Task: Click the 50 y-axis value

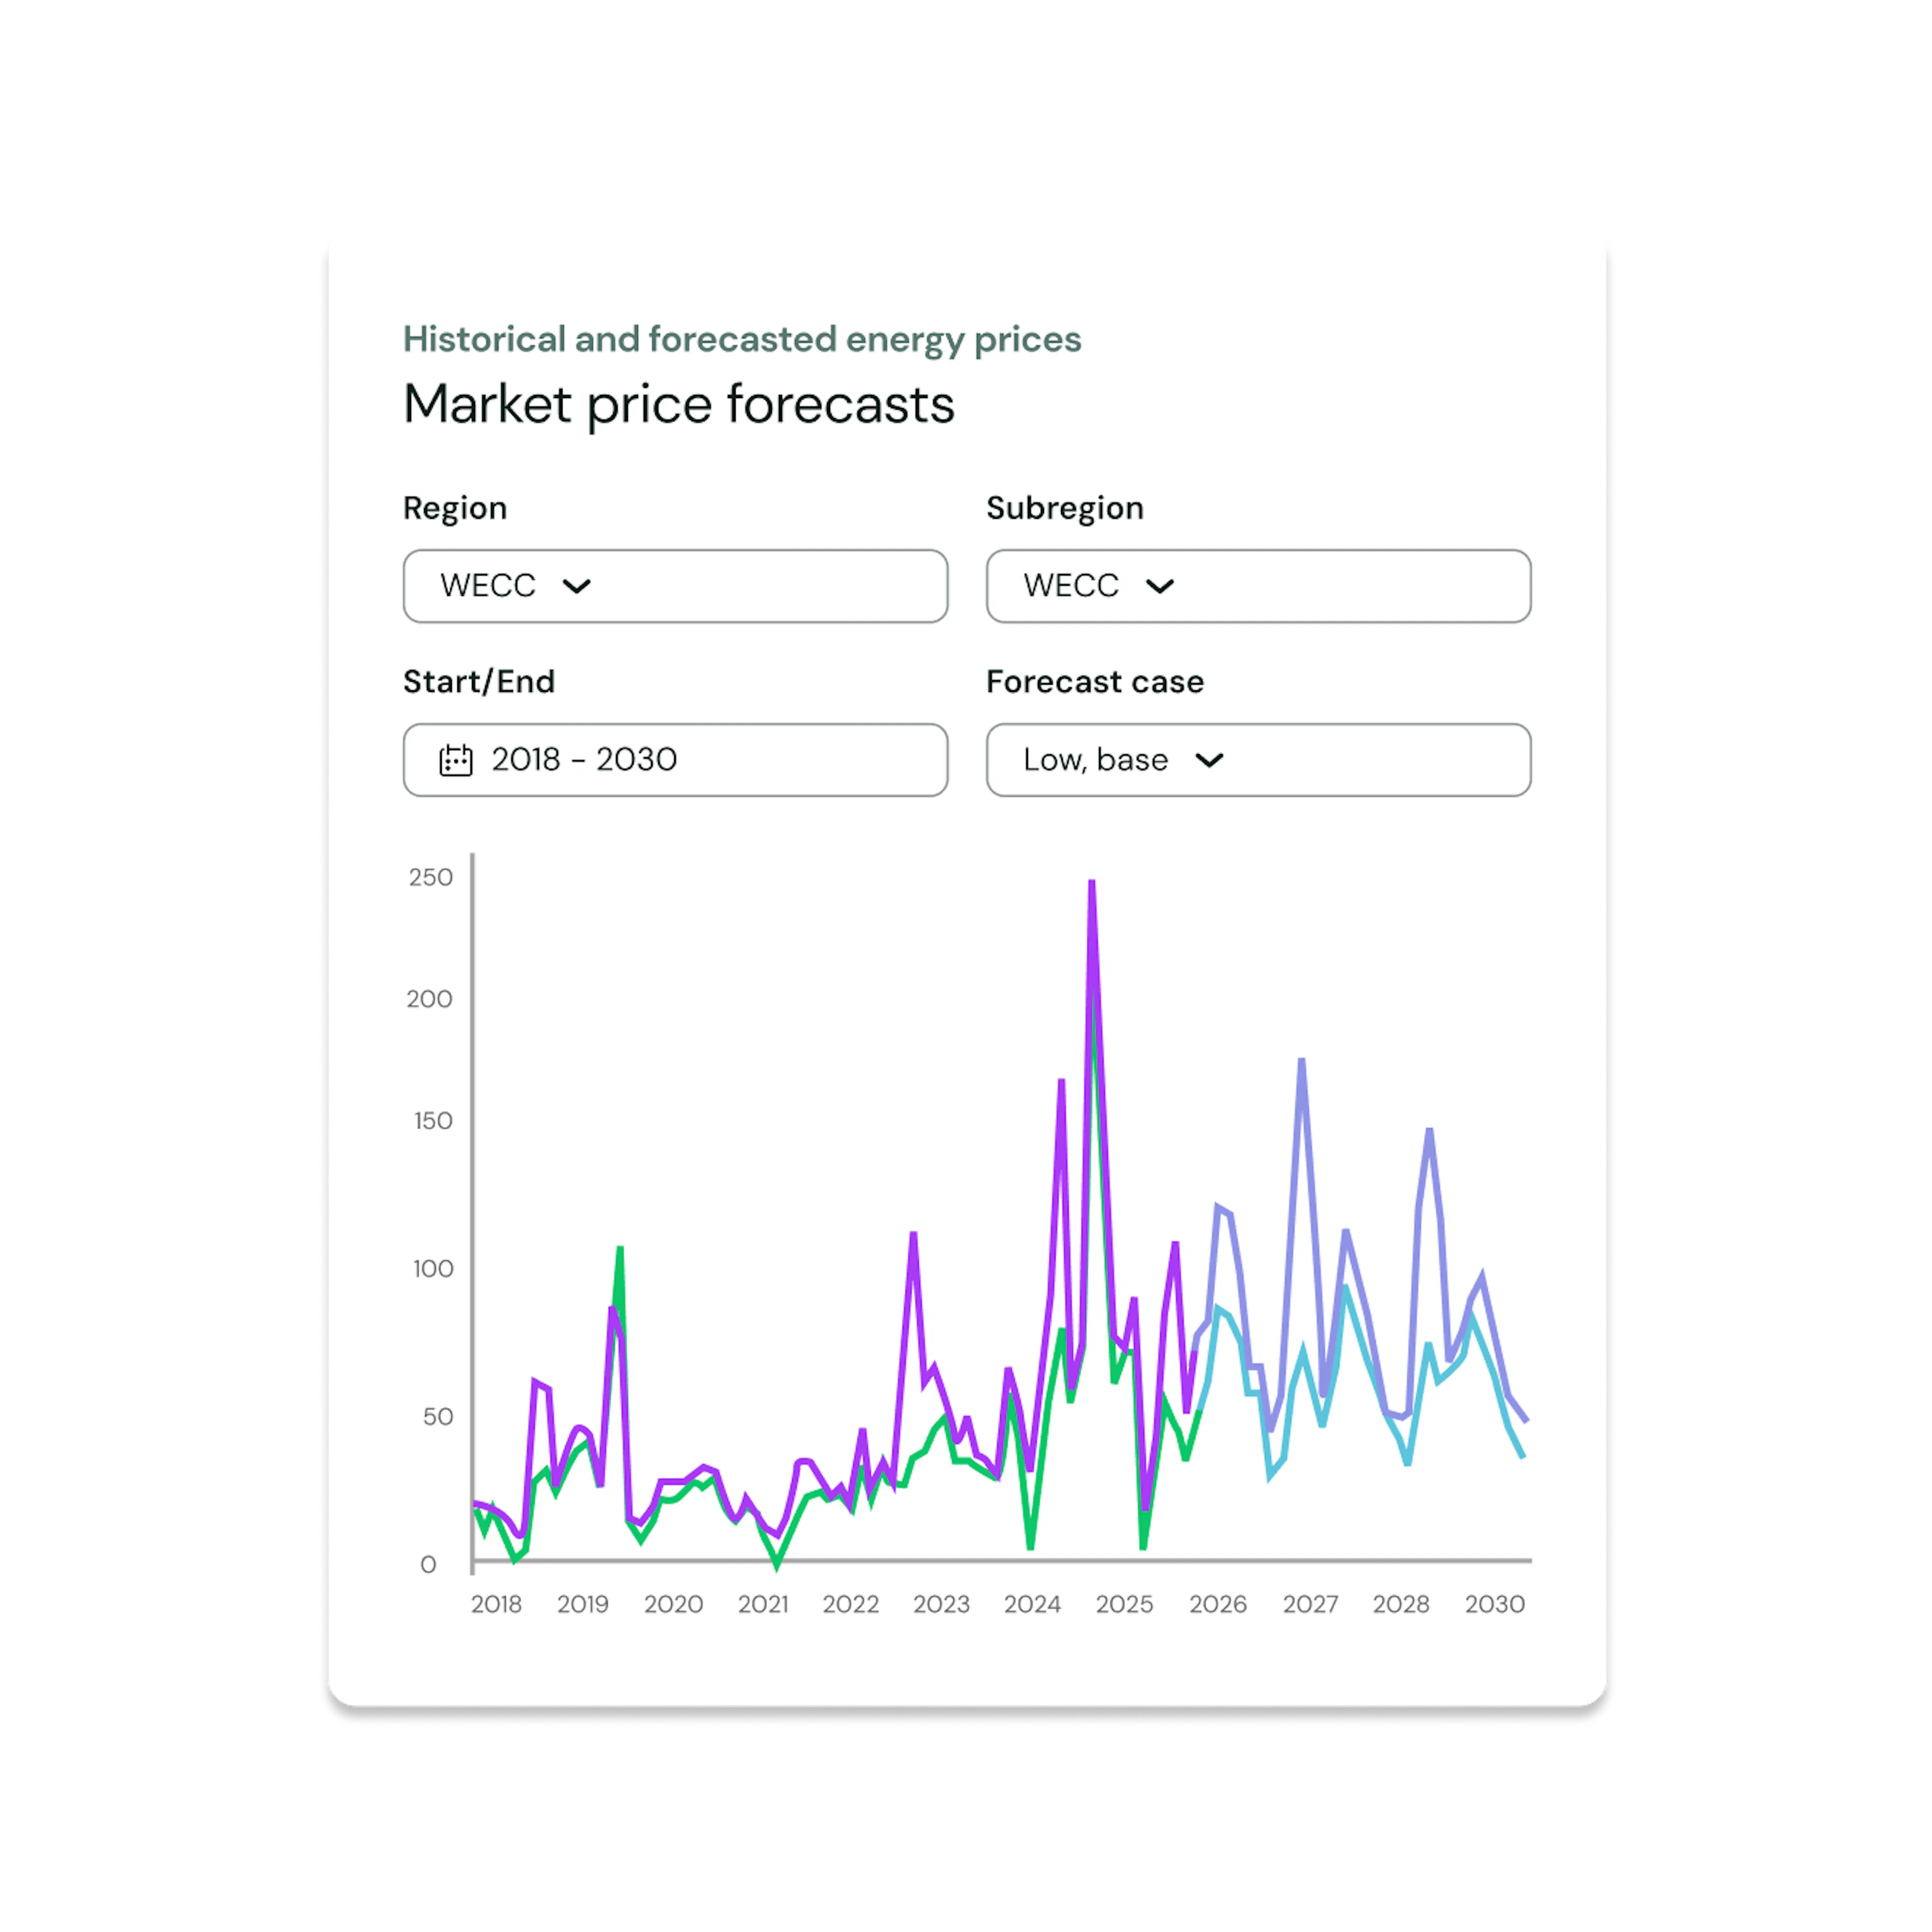Action: pyautogui.click(x=438, y=1417)
